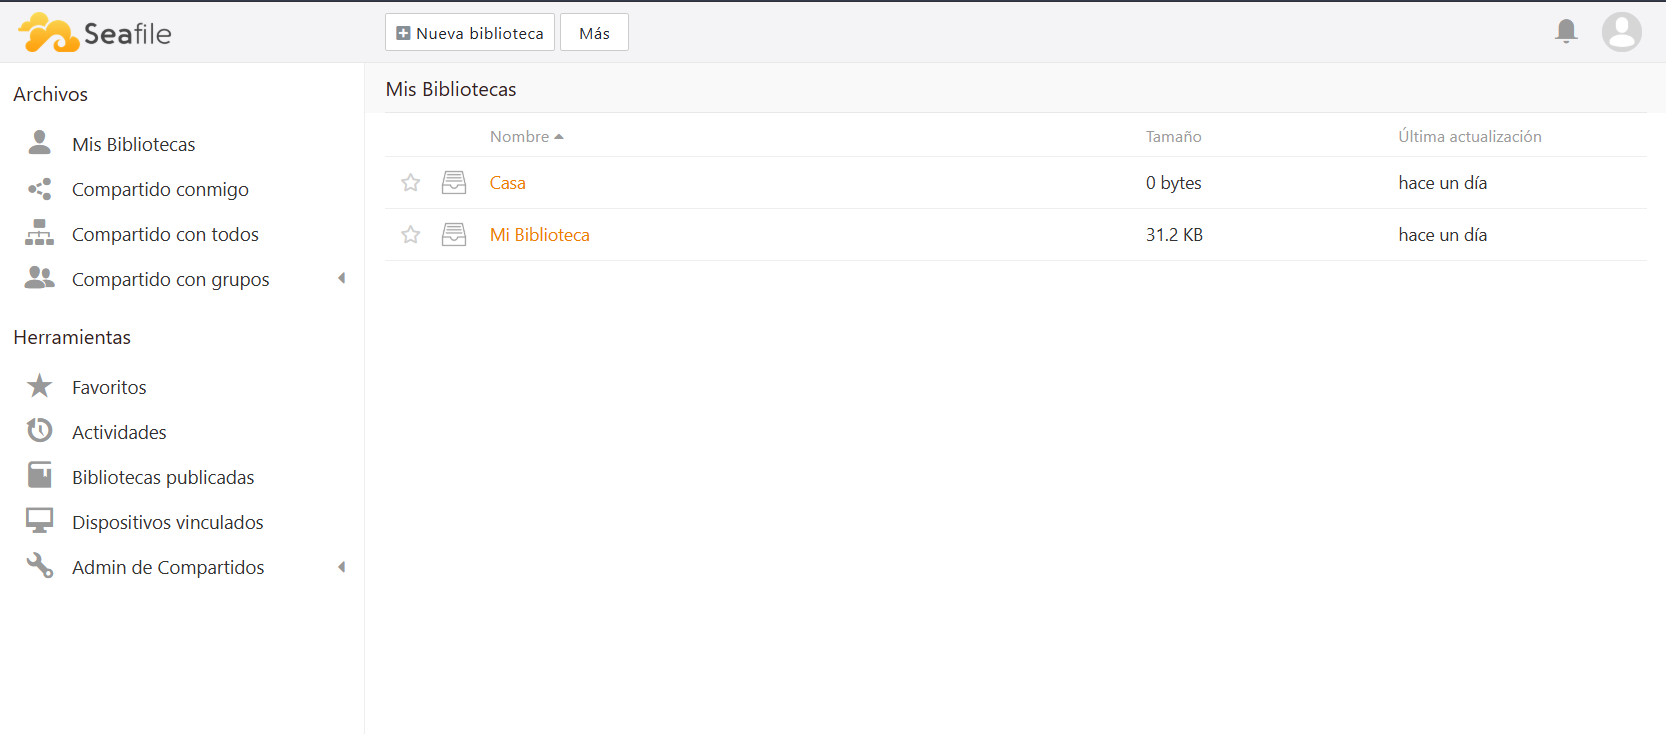Star the Mi Biblioteca library
The image size is (1666, 734).
[x=410, y=235]
